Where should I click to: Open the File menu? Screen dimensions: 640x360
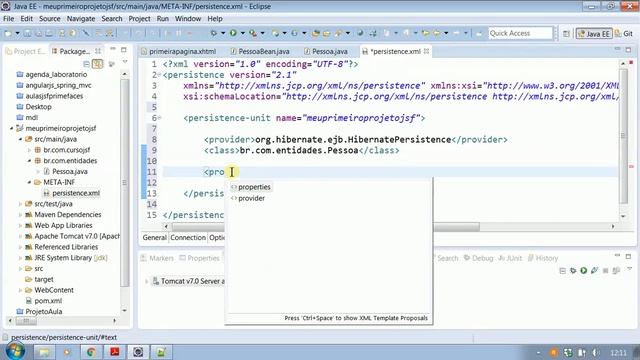(x=9, y=19)
